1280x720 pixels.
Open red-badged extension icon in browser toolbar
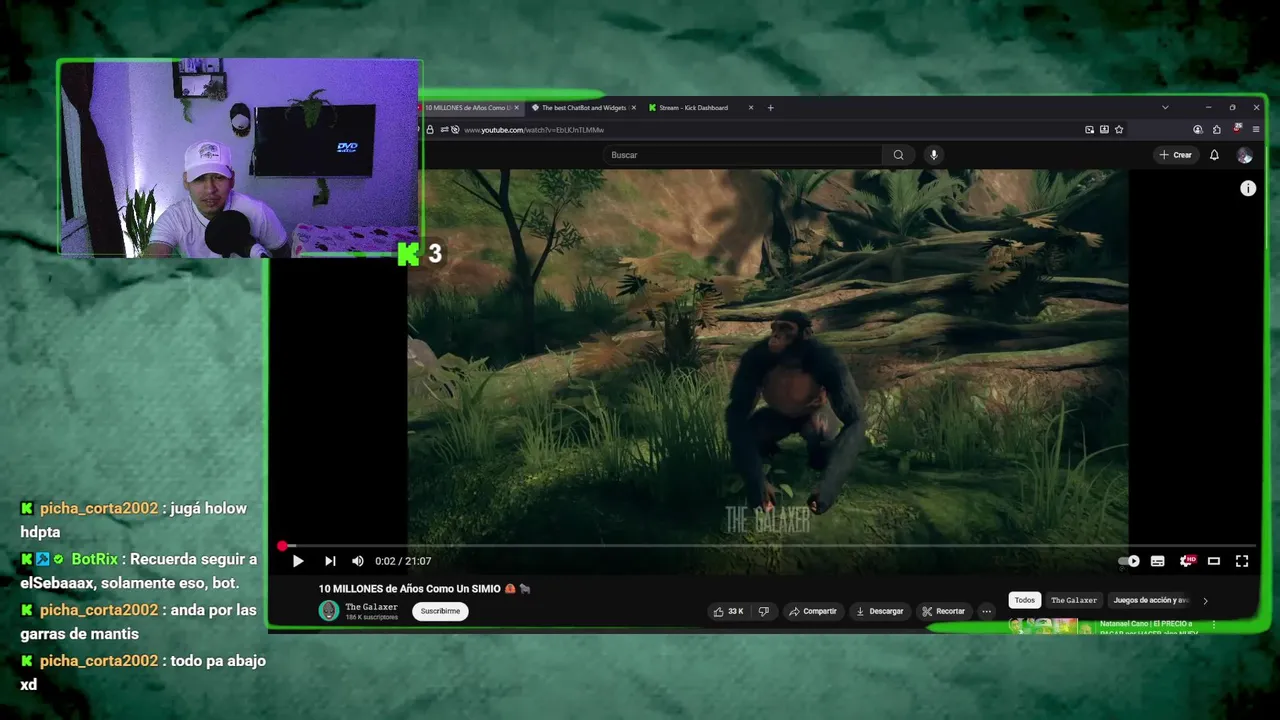click(x=1237, y=129)
